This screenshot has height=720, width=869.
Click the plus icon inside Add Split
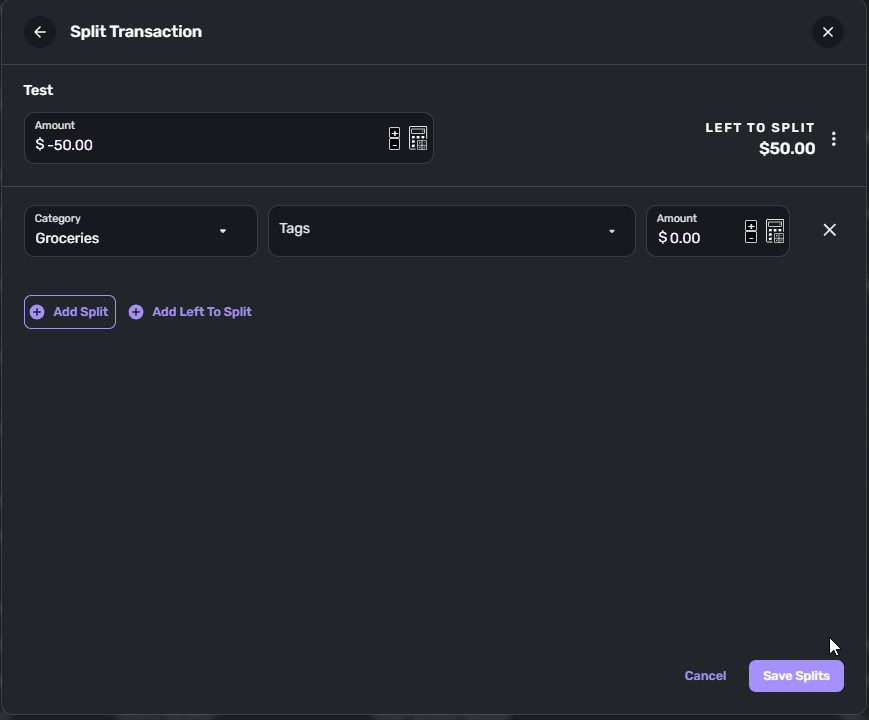(36, 311)
